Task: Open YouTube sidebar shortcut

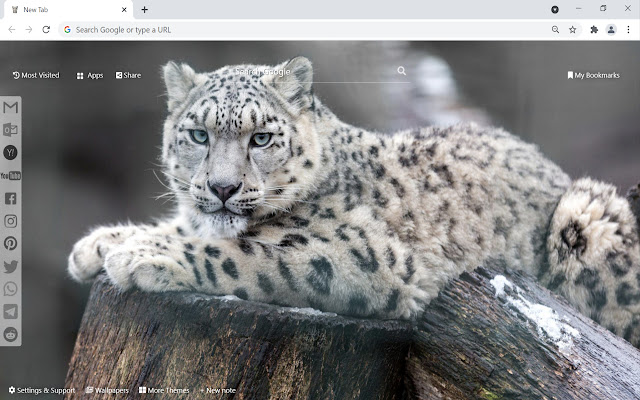Action: tap(11, 176)
